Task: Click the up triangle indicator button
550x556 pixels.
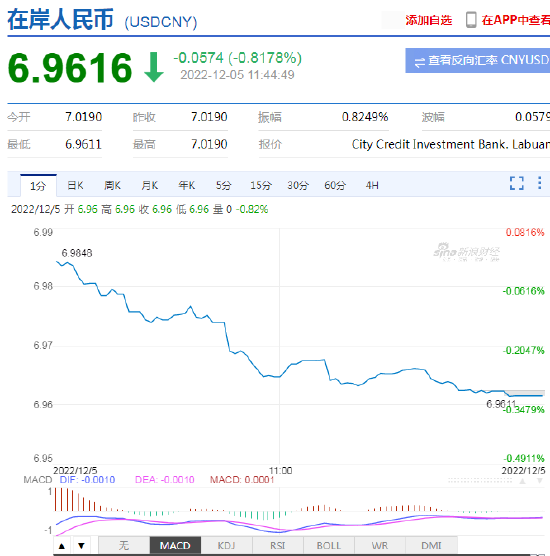Action: click(62, 546)
